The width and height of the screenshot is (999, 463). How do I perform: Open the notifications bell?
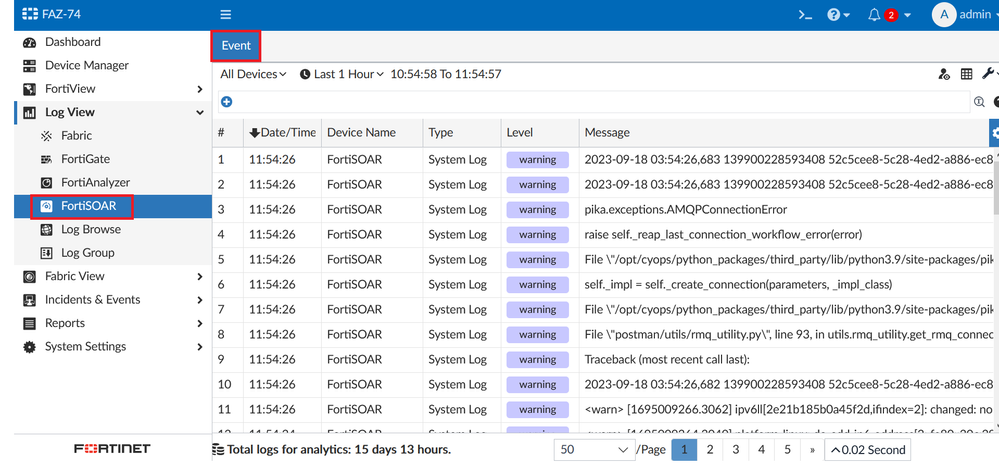coord(874,15)
